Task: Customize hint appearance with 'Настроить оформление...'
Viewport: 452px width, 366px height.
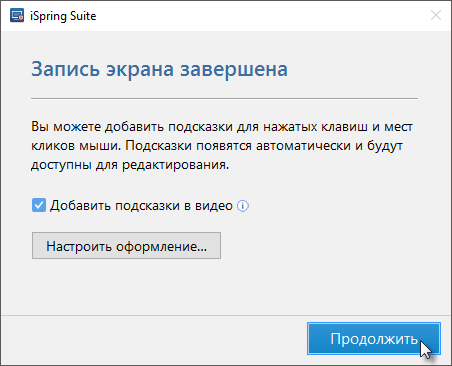Action: [x=126, y=246]
